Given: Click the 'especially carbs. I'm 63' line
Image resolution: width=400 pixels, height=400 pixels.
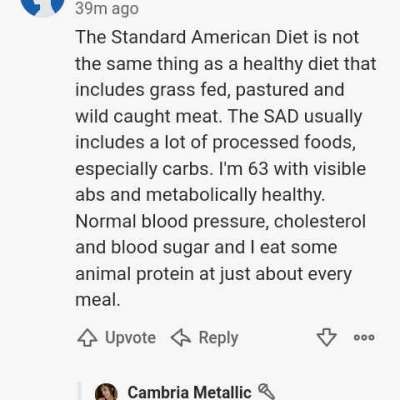Looking at the screenshot, I should point(172,169).
